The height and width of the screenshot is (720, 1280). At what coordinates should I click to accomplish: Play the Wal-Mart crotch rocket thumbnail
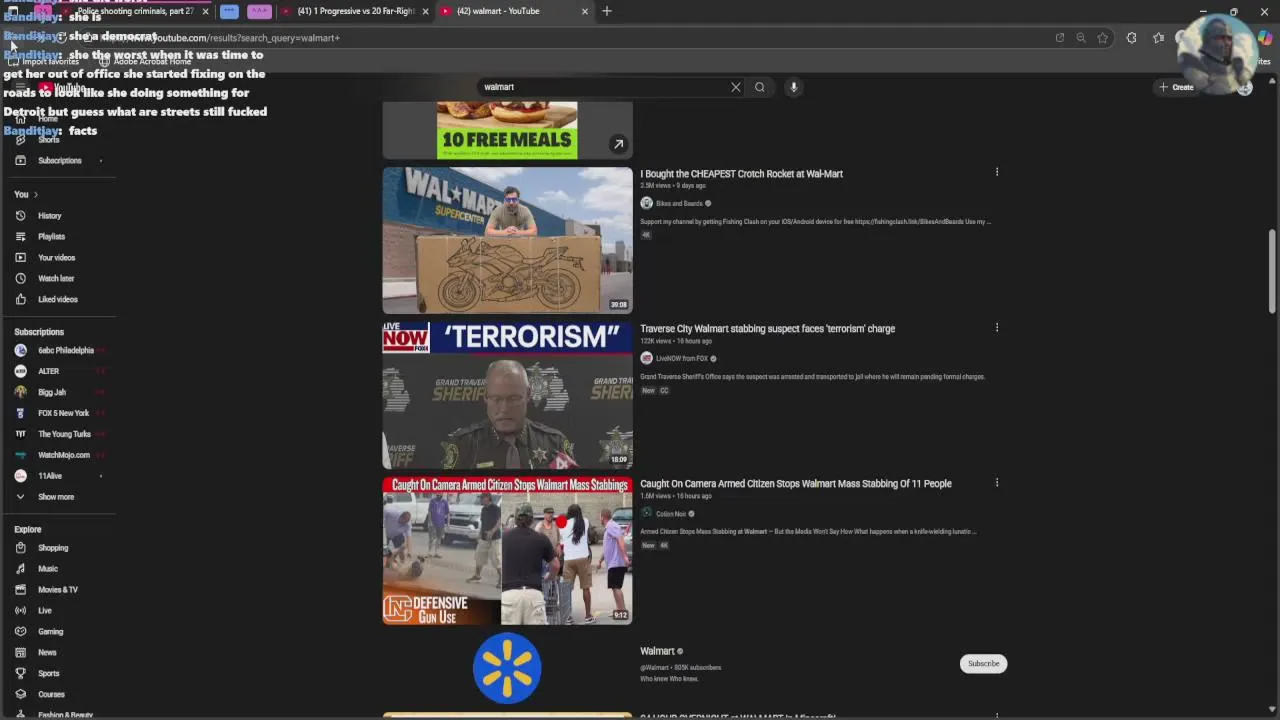pyautogui.click(x=507, y=240)
